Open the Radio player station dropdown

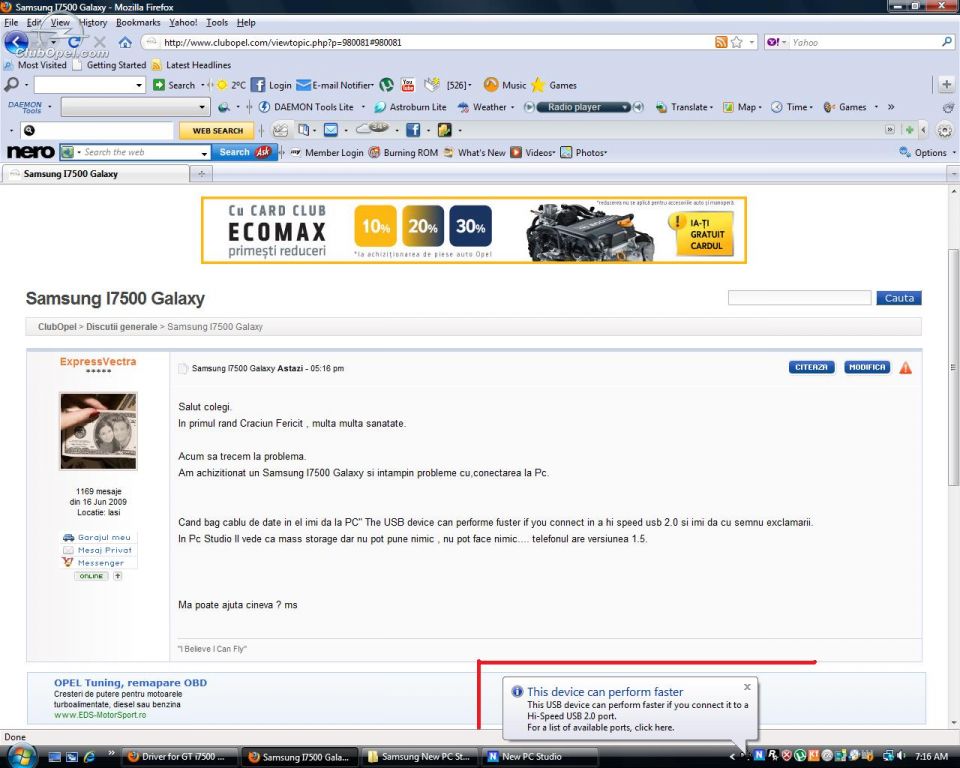[624, 107]
